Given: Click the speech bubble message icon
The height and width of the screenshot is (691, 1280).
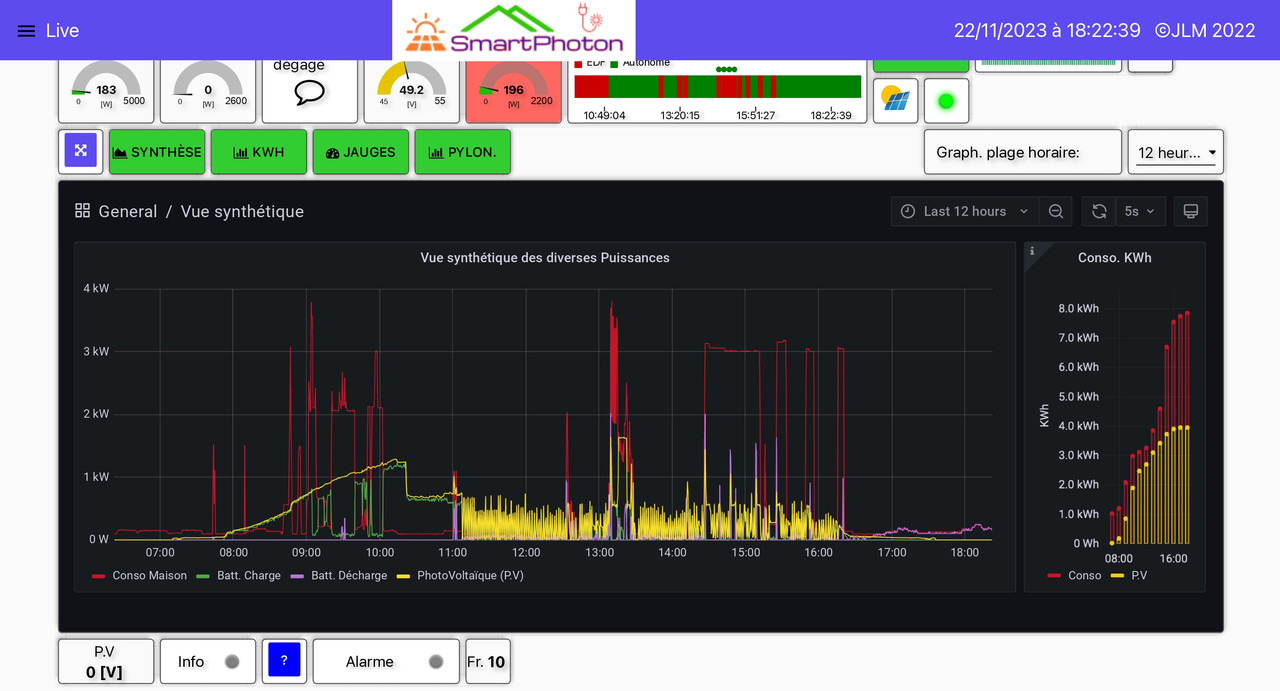Looking at the screenshot, I should 310,93.
